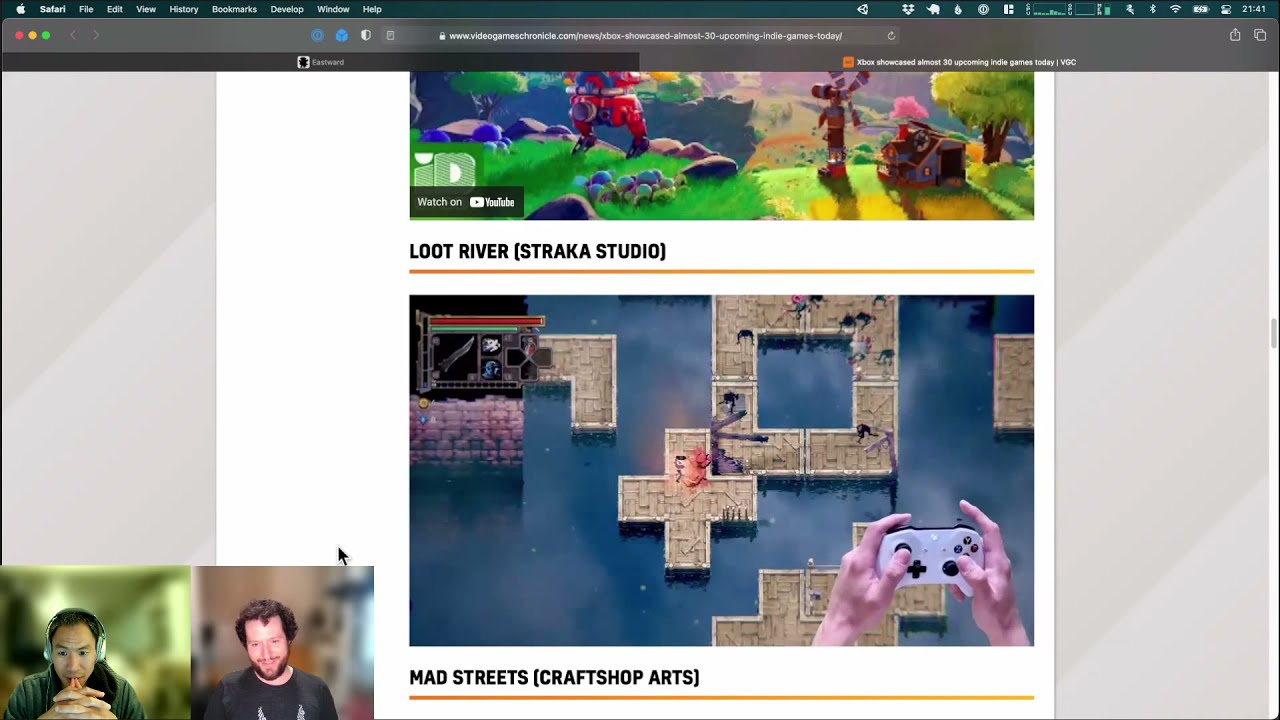Open the elephant menu bar icon

pos(933,9)
